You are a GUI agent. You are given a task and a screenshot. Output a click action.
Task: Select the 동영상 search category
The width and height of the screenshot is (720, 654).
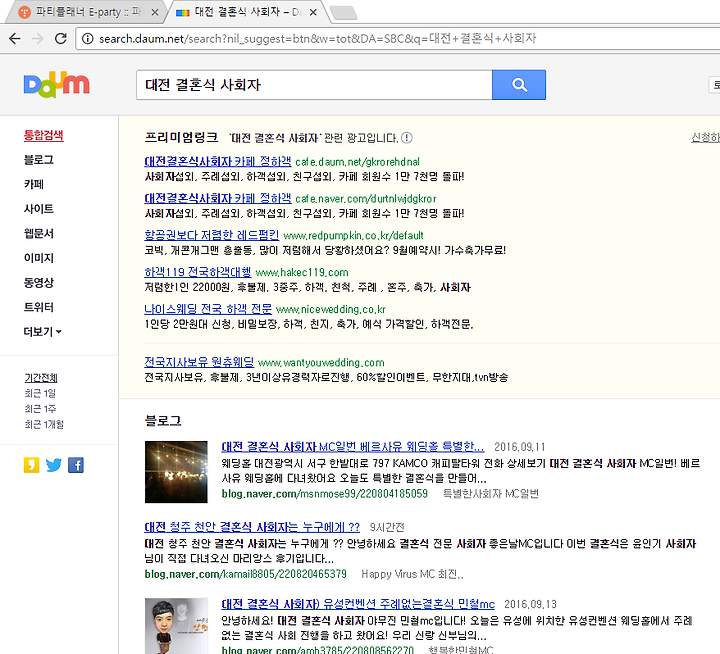[x=39, y=282]
